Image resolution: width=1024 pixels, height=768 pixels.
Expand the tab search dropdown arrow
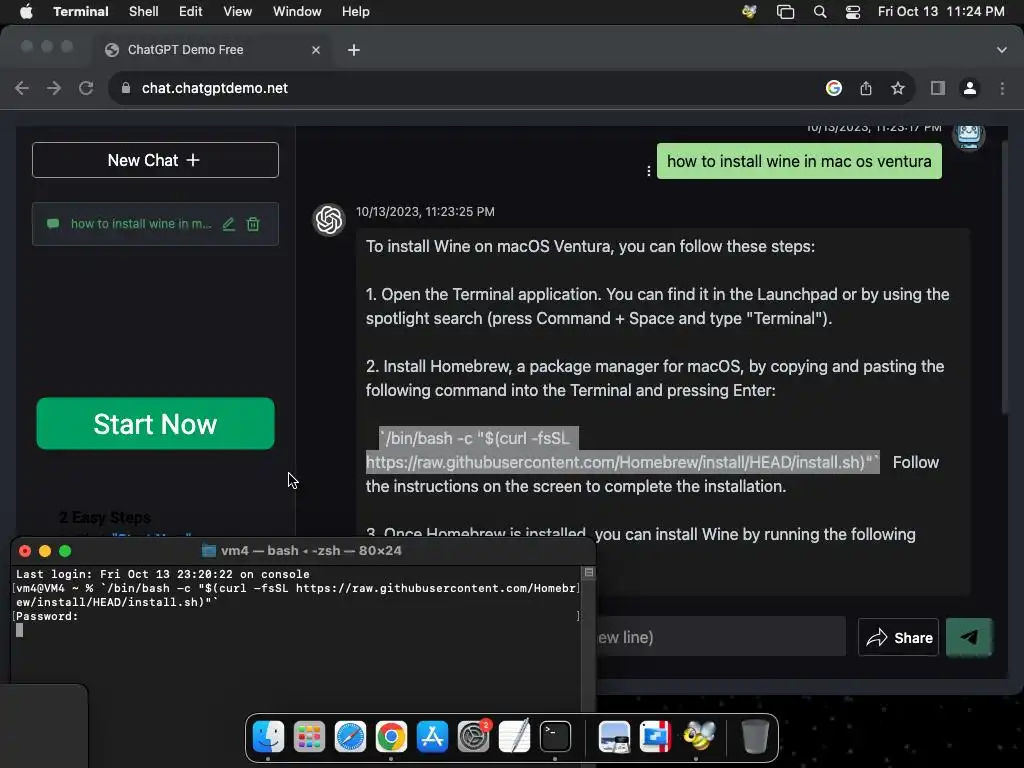(x=1002, y=50)
